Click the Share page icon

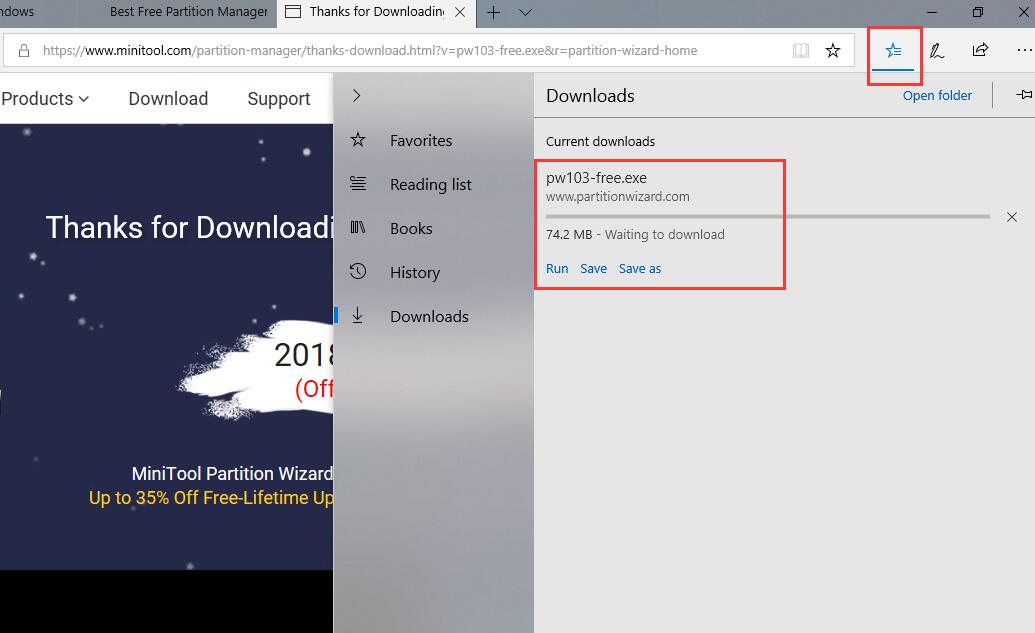(x=980, y=50)
